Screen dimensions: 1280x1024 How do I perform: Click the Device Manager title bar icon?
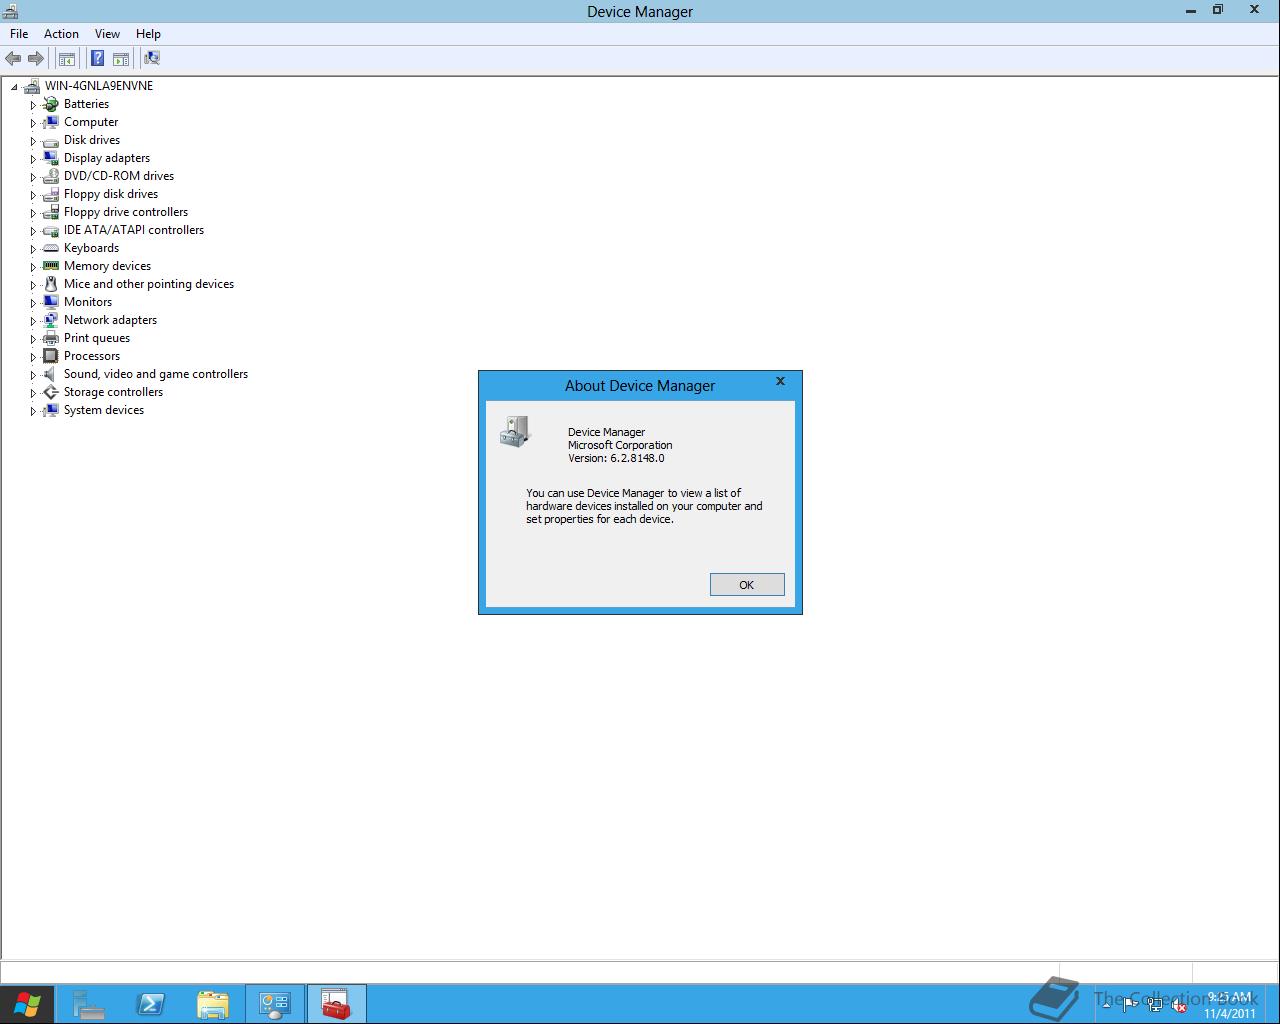pyautogui.click(x=10, y=11)
